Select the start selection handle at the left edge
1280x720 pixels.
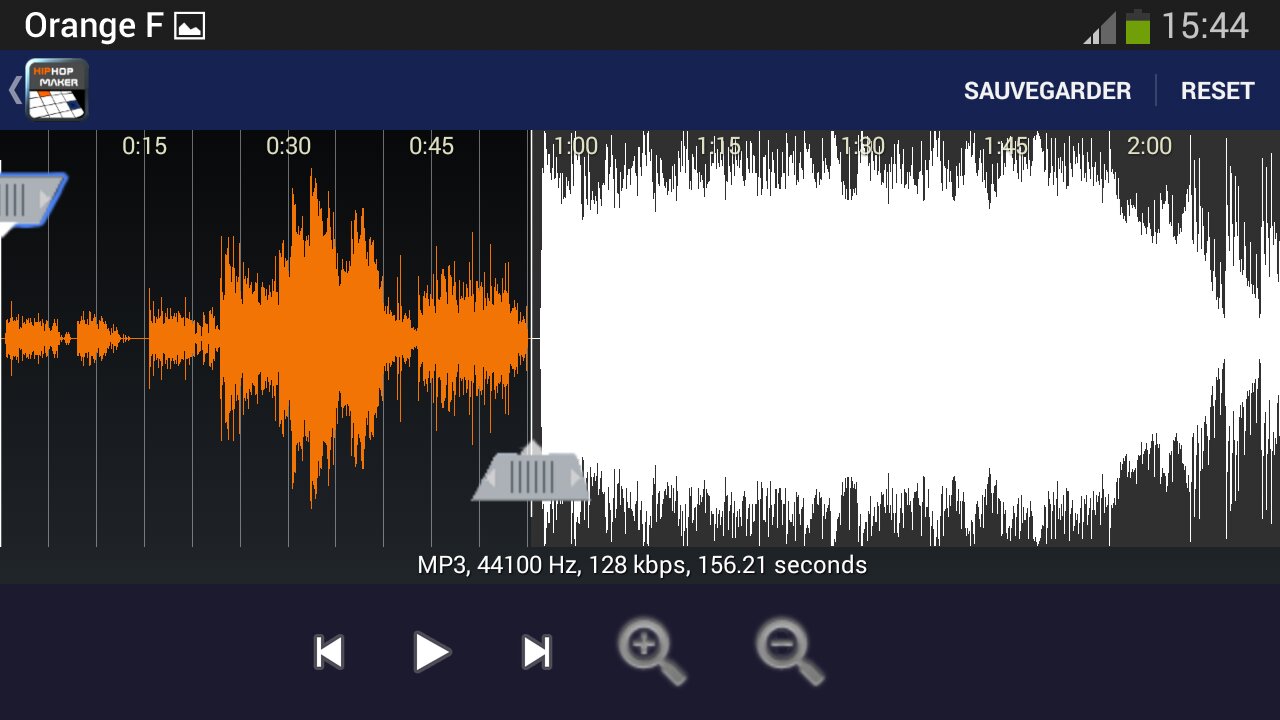pos(26,199)
